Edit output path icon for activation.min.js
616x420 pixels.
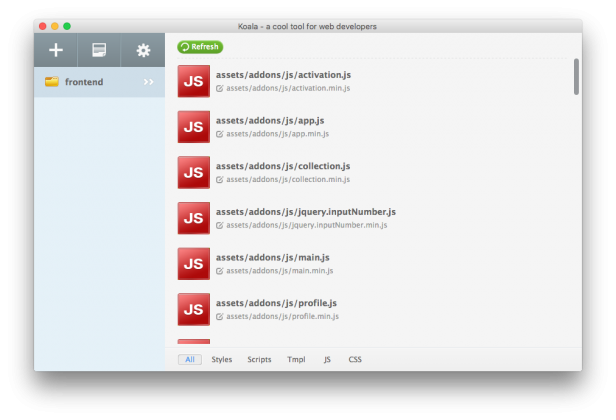220,88
